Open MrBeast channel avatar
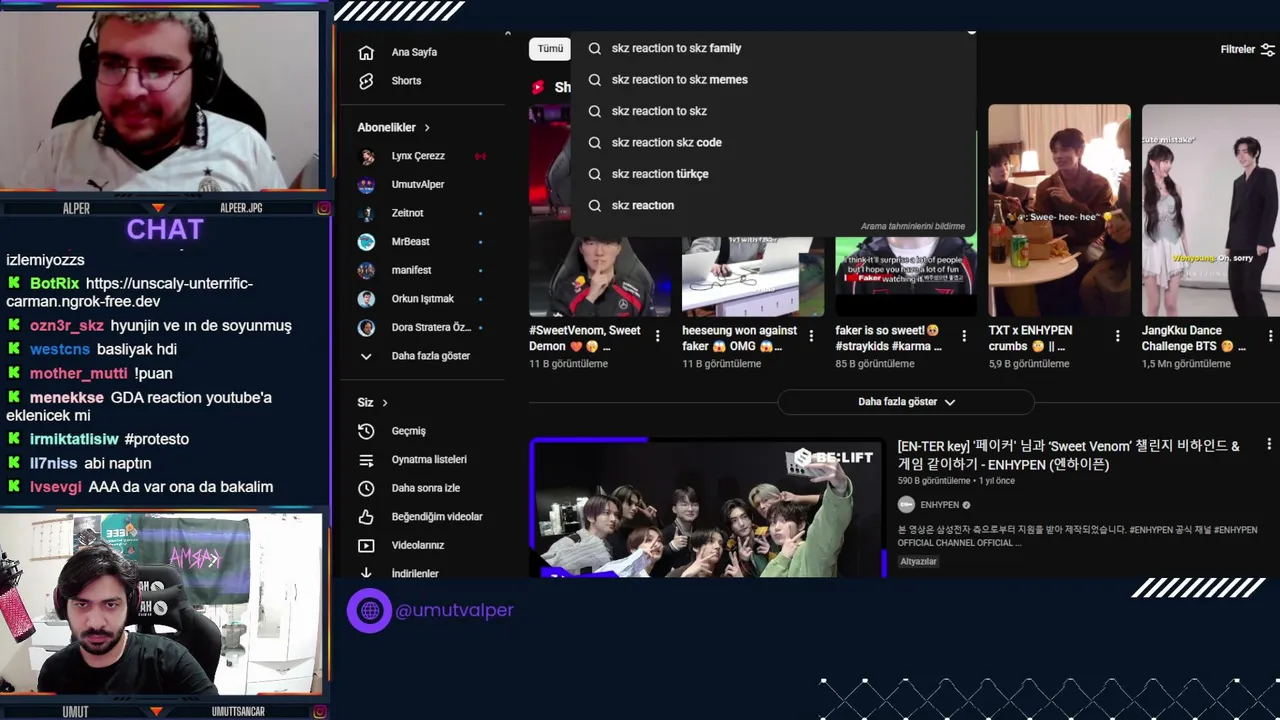Image resolution: width=1280 pixels, height=720 pixels. point(367,242)
